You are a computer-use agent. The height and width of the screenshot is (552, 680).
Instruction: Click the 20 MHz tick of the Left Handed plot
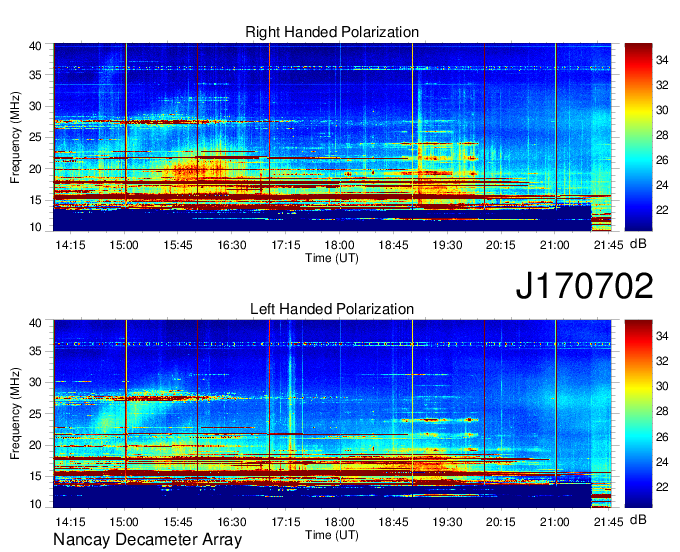(x=35, y=445)
